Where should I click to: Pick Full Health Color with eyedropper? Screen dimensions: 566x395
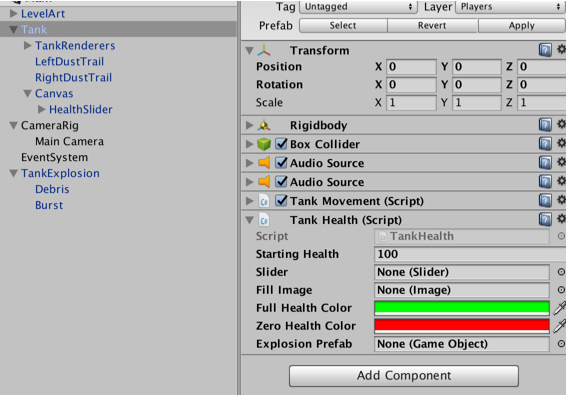(x=560, y=308)
